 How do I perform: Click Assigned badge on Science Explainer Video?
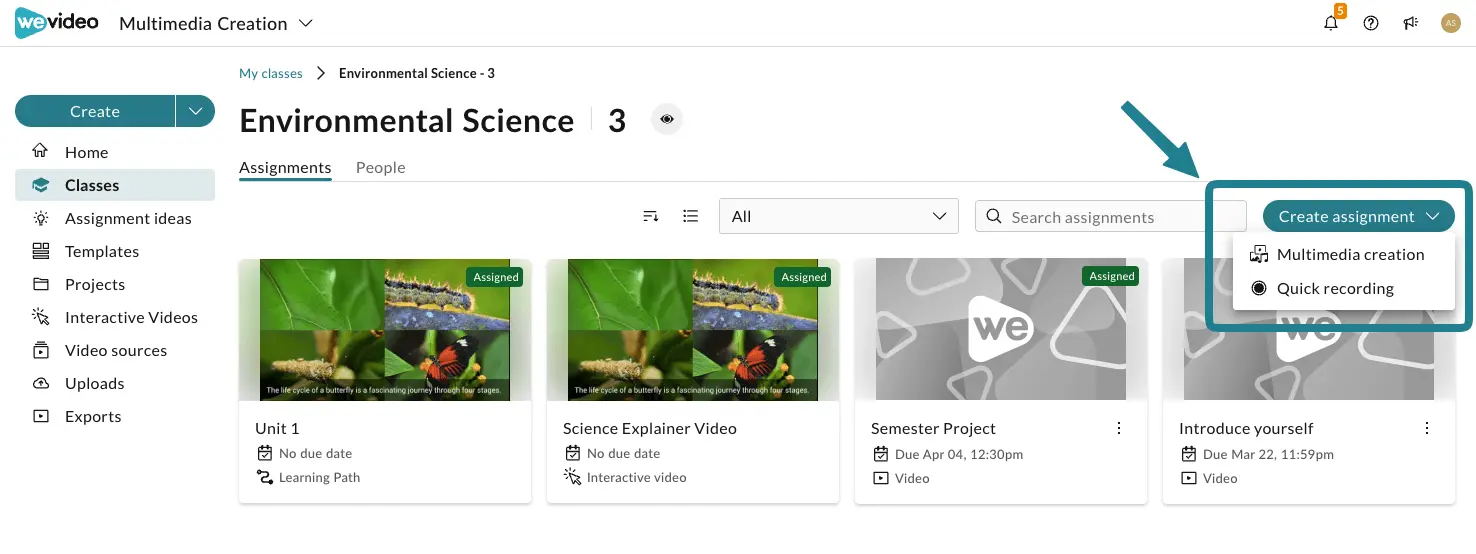coord(804,277)
